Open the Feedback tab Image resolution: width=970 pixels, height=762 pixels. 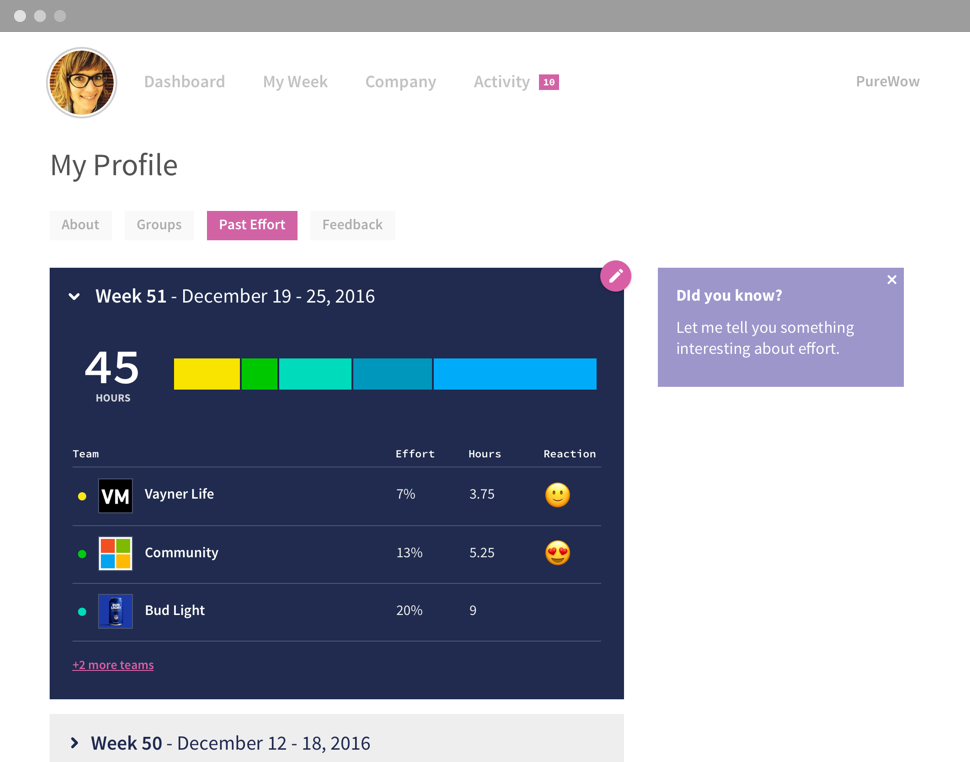(352, 225)
